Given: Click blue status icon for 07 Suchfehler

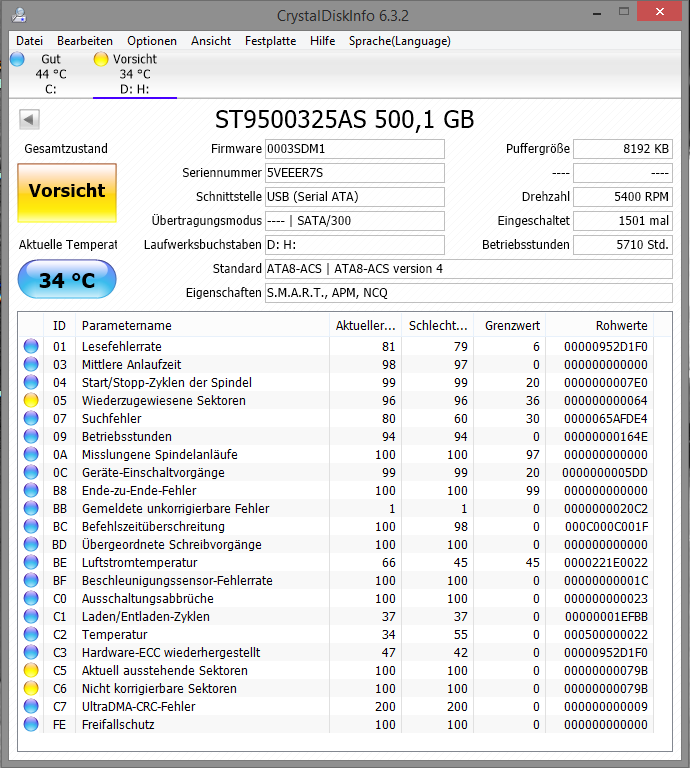Looking at the screenshot, I should pyautogui.click(x=31, y=418).
